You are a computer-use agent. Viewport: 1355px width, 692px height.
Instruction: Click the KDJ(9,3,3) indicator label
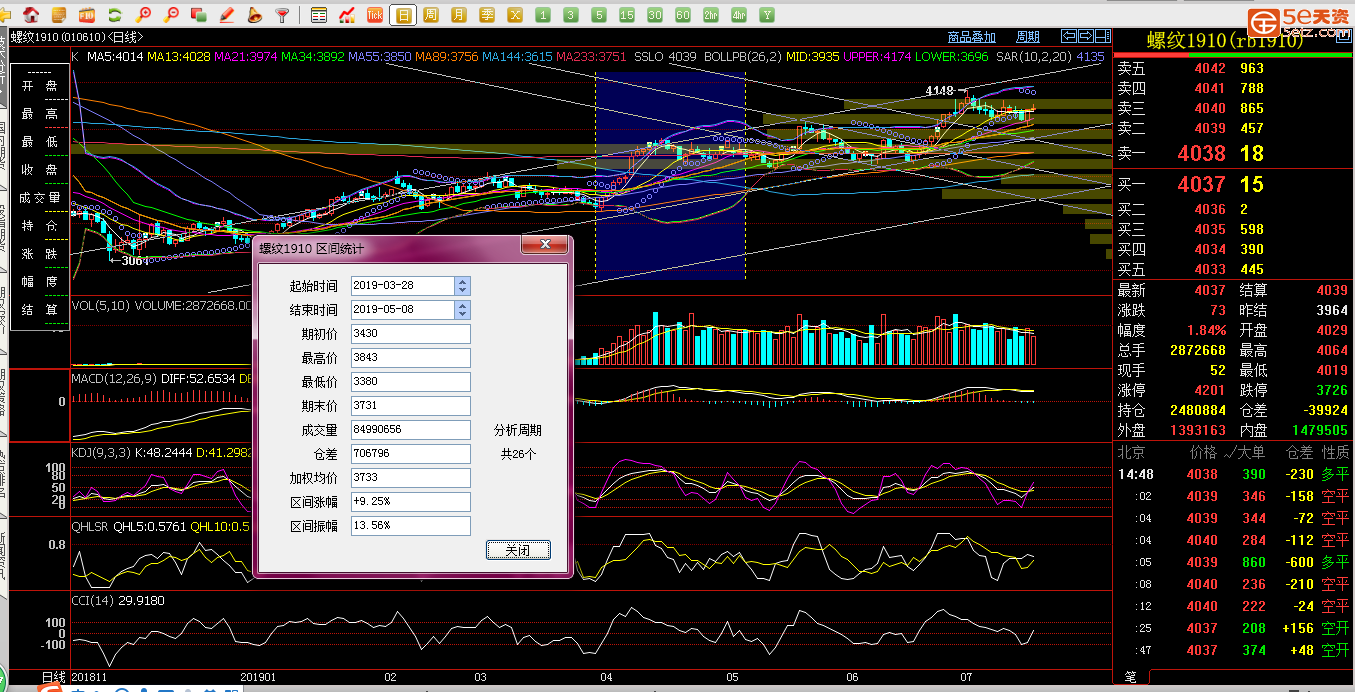point(101,453)
